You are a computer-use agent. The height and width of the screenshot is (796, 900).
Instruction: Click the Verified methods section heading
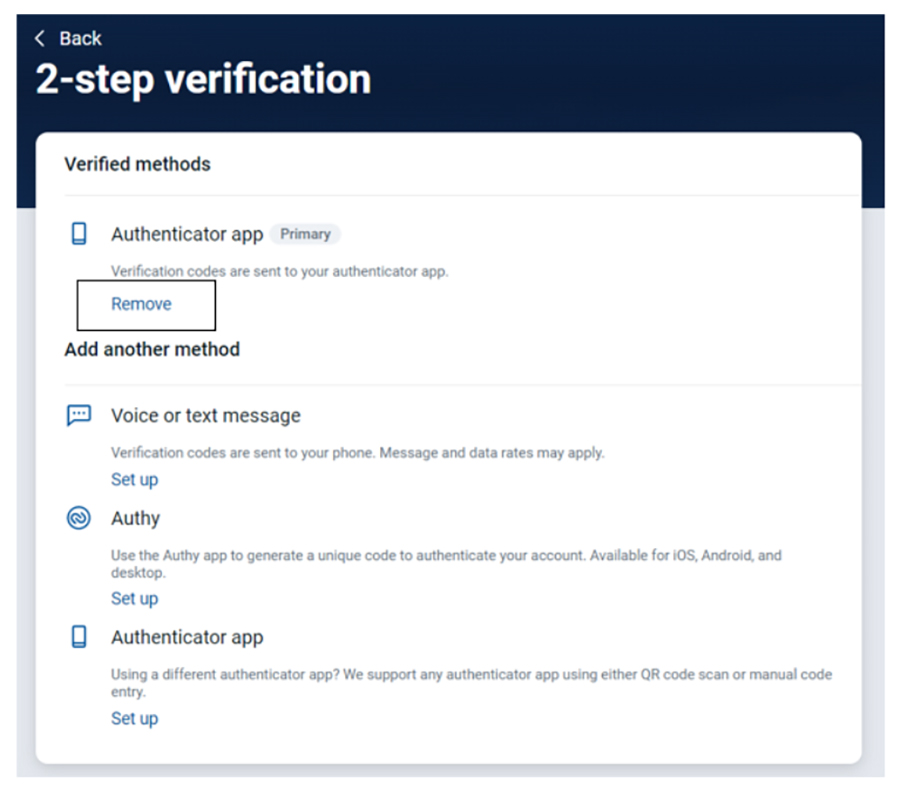(x=137, y=164)
